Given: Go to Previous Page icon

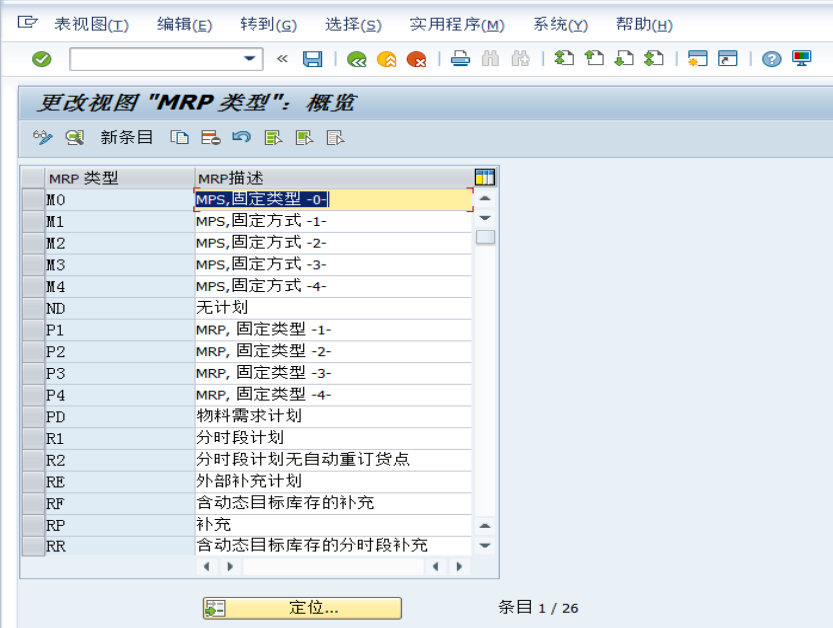Looking at the screenshot, I should point(594,58).
